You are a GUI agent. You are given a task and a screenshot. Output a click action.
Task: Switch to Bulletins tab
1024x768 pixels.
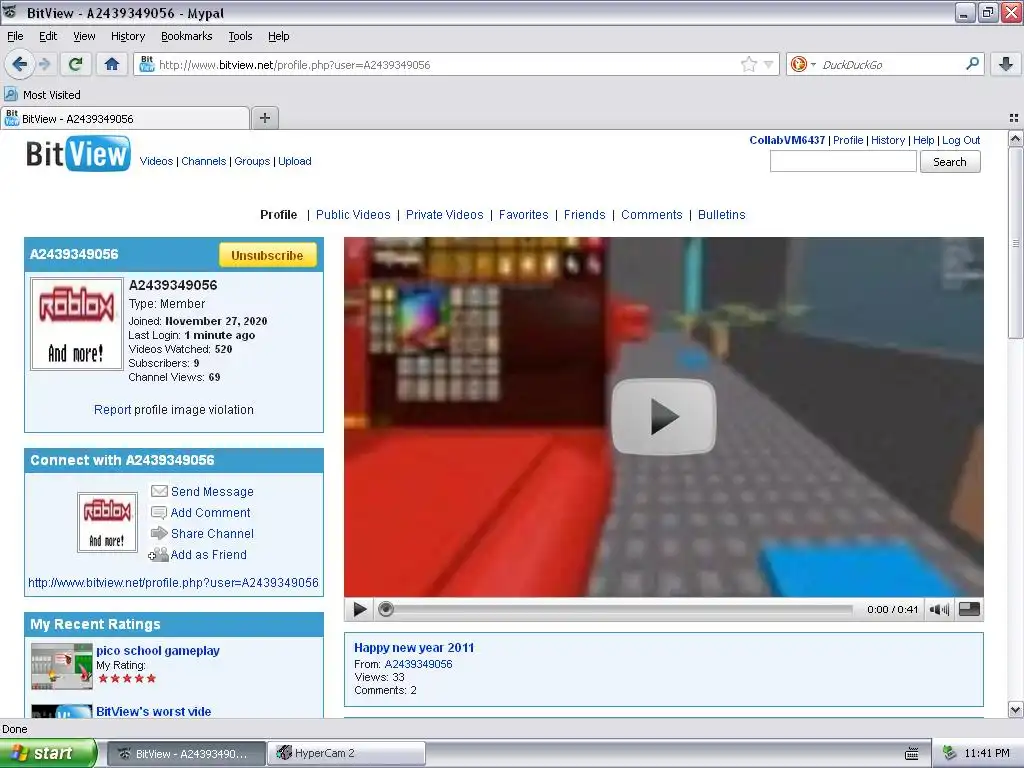pyautogui.click(x=722, y=215)
